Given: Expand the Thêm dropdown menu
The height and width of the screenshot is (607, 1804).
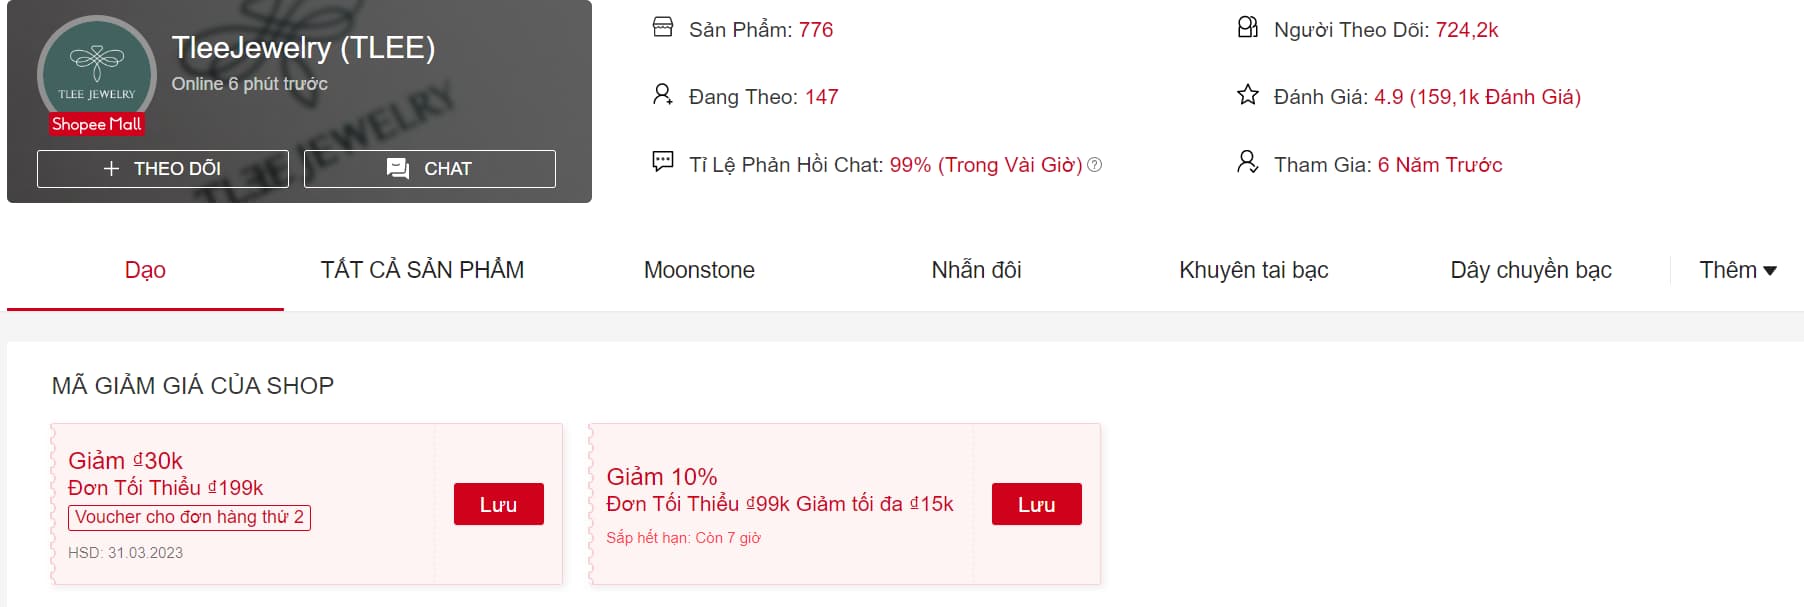Looking at the screenshot, I should point(1737,270).
